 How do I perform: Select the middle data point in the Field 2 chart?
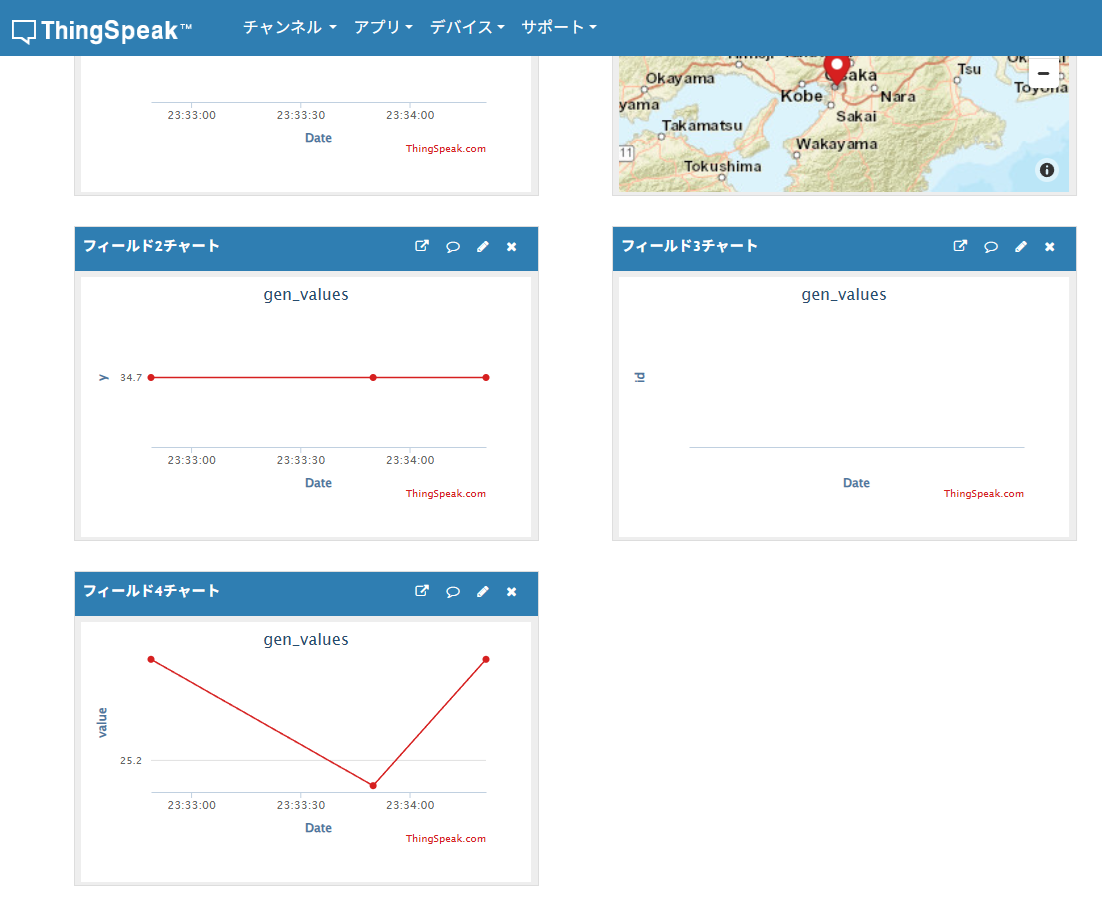373,377
